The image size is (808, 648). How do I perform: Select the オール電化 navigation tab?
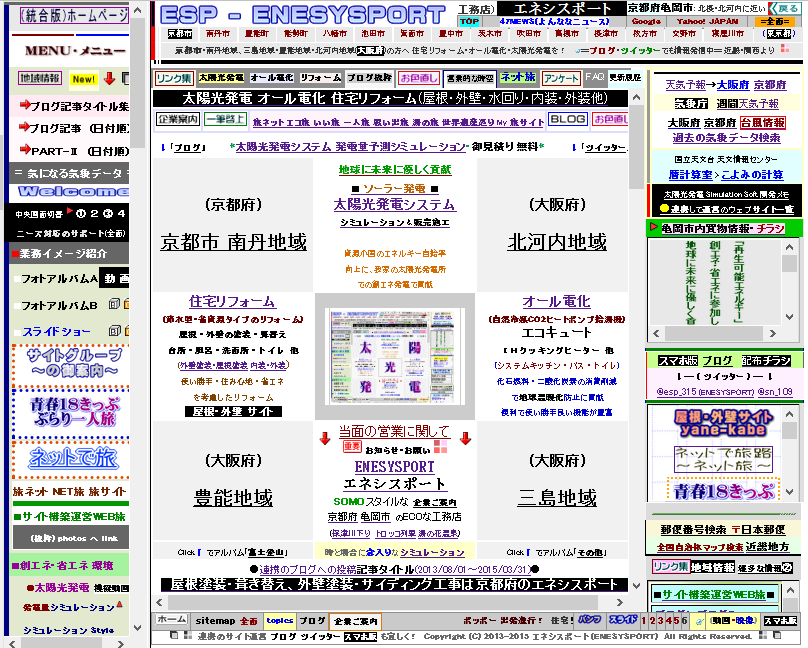(x=271, y=77)
